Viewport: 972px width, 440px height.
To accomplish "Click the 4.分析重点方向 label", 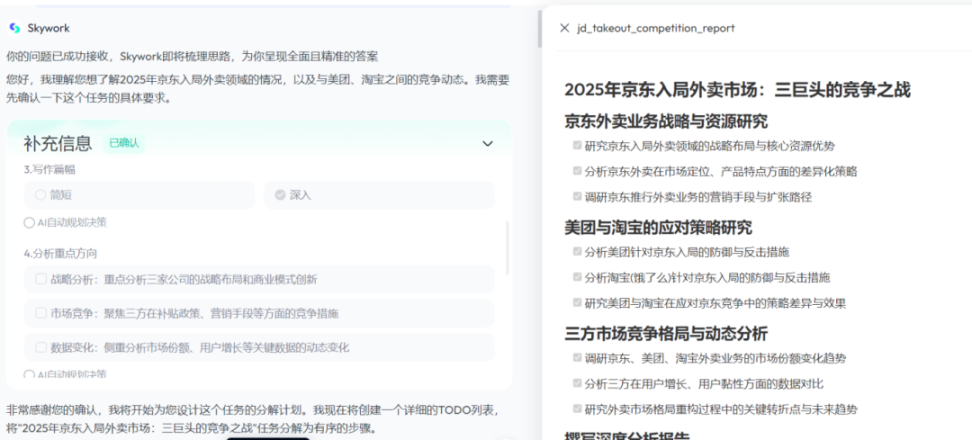I will click(x=60, y=253).
